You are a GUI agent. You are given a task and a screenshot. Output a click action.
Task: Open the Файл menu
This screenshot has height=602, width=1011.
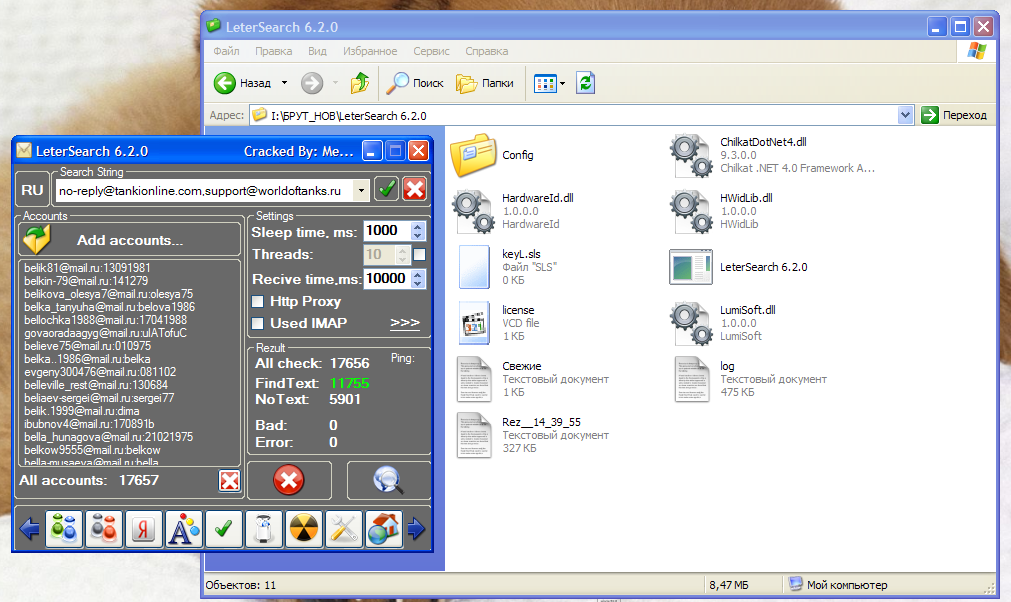pyautogui.click(x=226, y=51)
